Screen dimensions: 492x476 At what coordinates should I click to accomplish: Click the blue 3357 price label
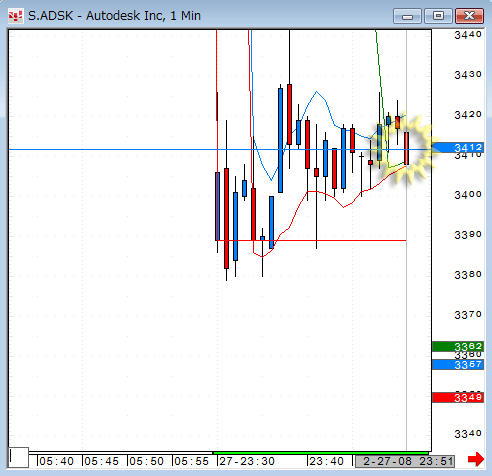[x=458, y=364]
